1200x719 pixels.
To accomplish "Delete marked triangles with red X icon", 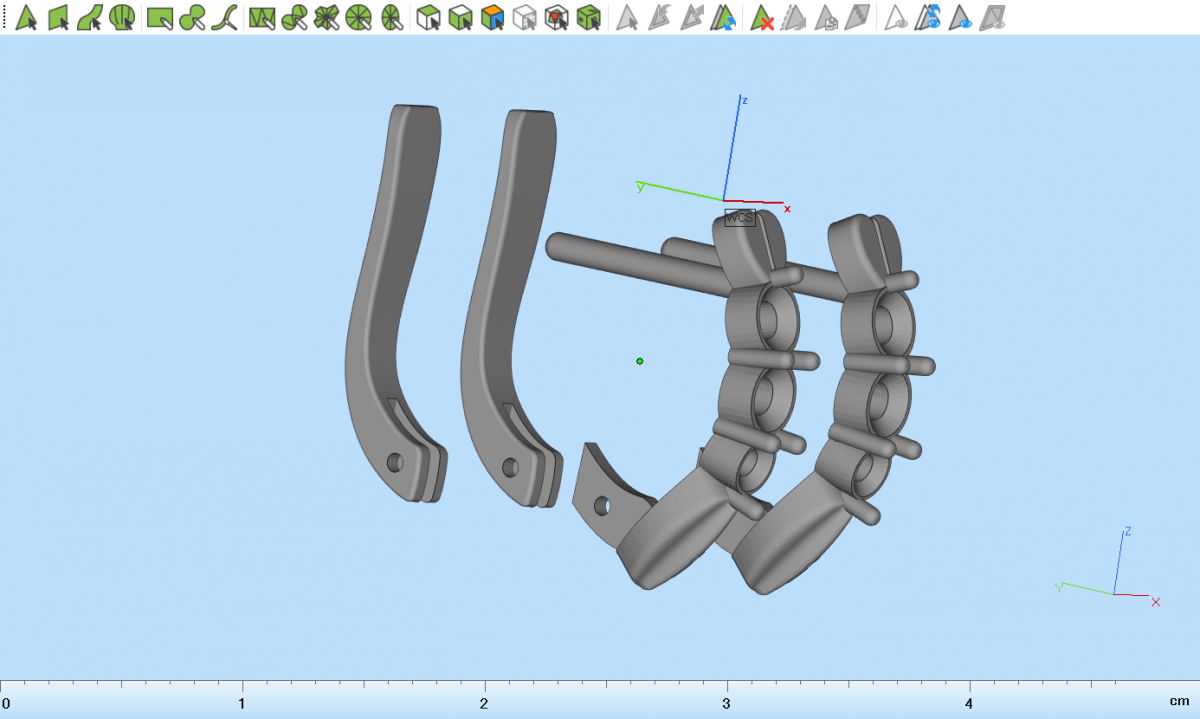I will click(x=762, y=17).
